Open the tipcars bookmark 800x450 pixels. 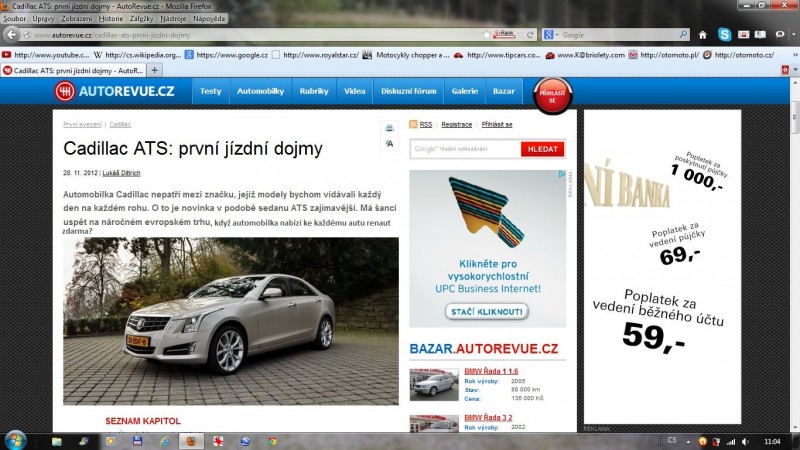(497, 55)
